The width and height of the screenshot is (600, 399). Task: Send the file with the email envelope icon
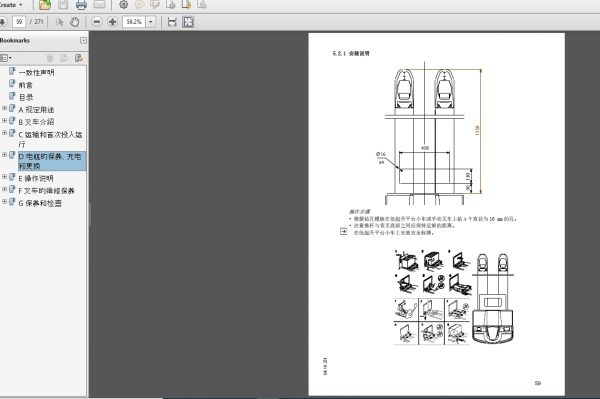(x=99, y=5)
